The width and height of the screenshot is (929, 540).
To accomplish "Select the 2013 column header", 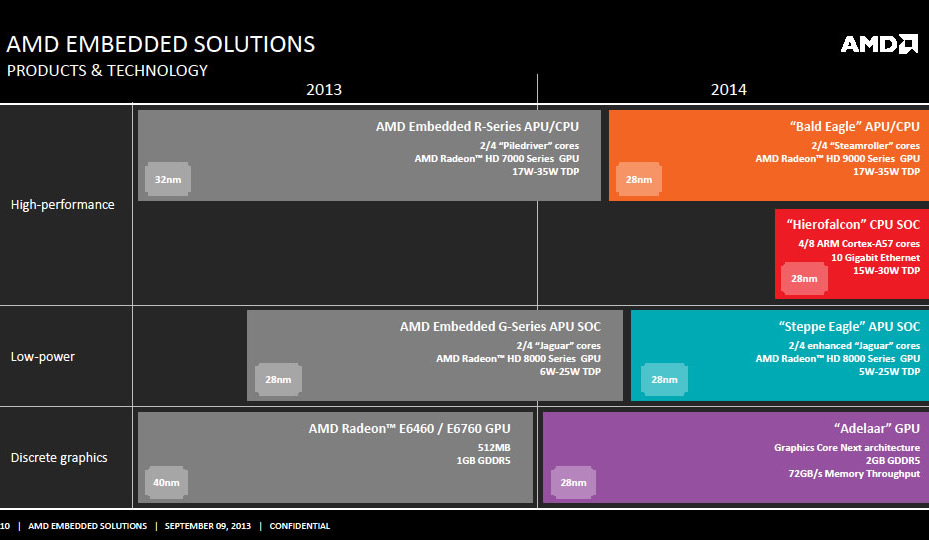I will tap(323, 90).
